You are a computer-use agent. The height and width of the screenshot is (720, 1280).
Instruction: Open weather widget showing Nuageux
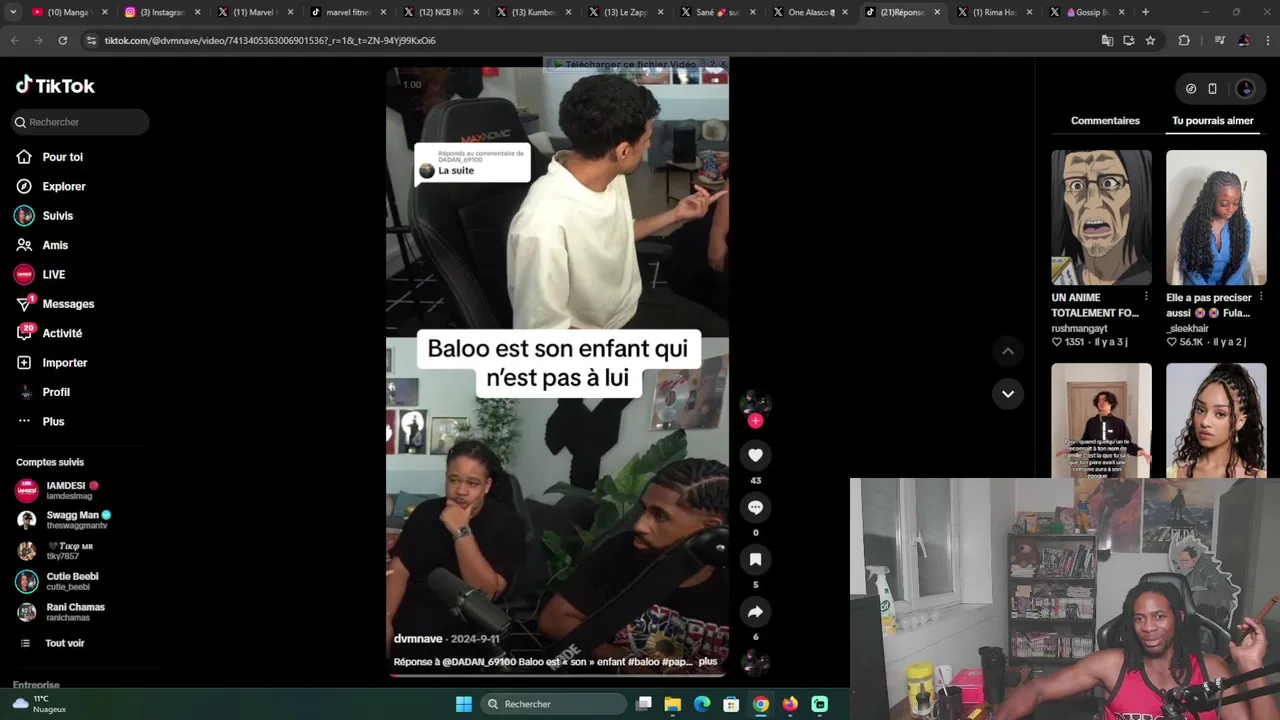click(x=40, y=704)
